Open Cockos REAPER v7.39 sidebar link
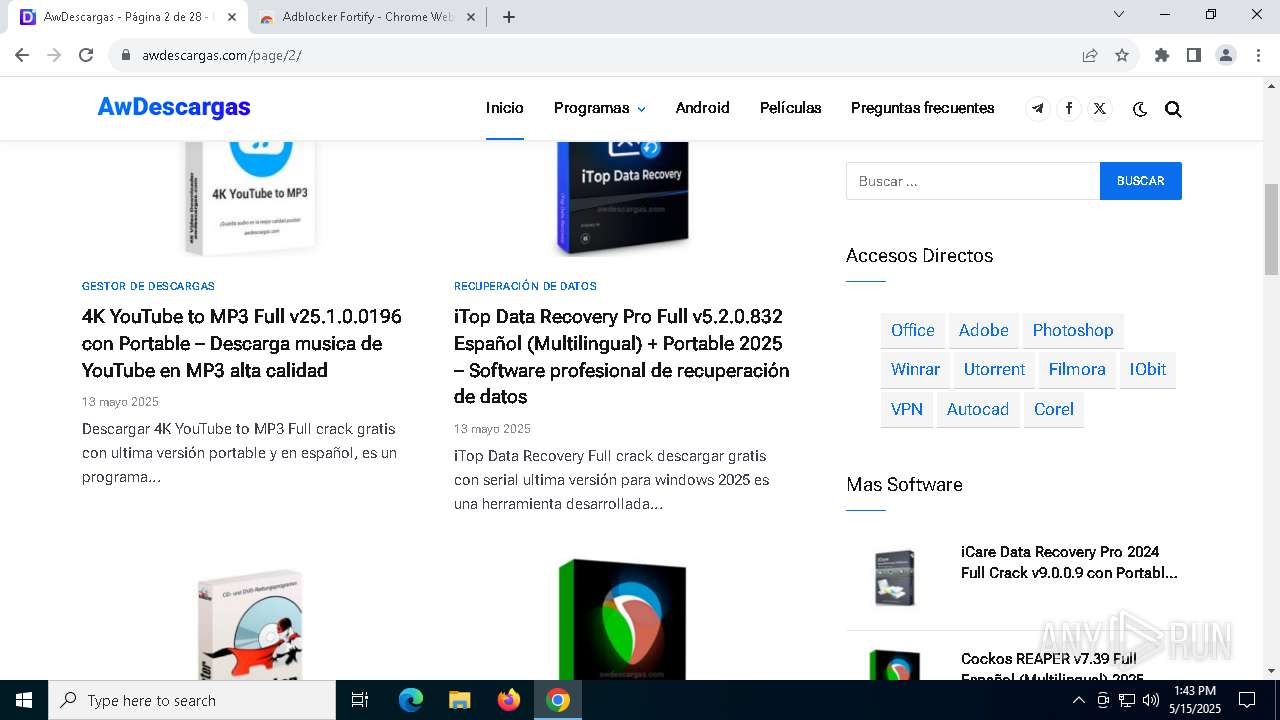Screen dimensions: 1280x720 pos(1052,667)
